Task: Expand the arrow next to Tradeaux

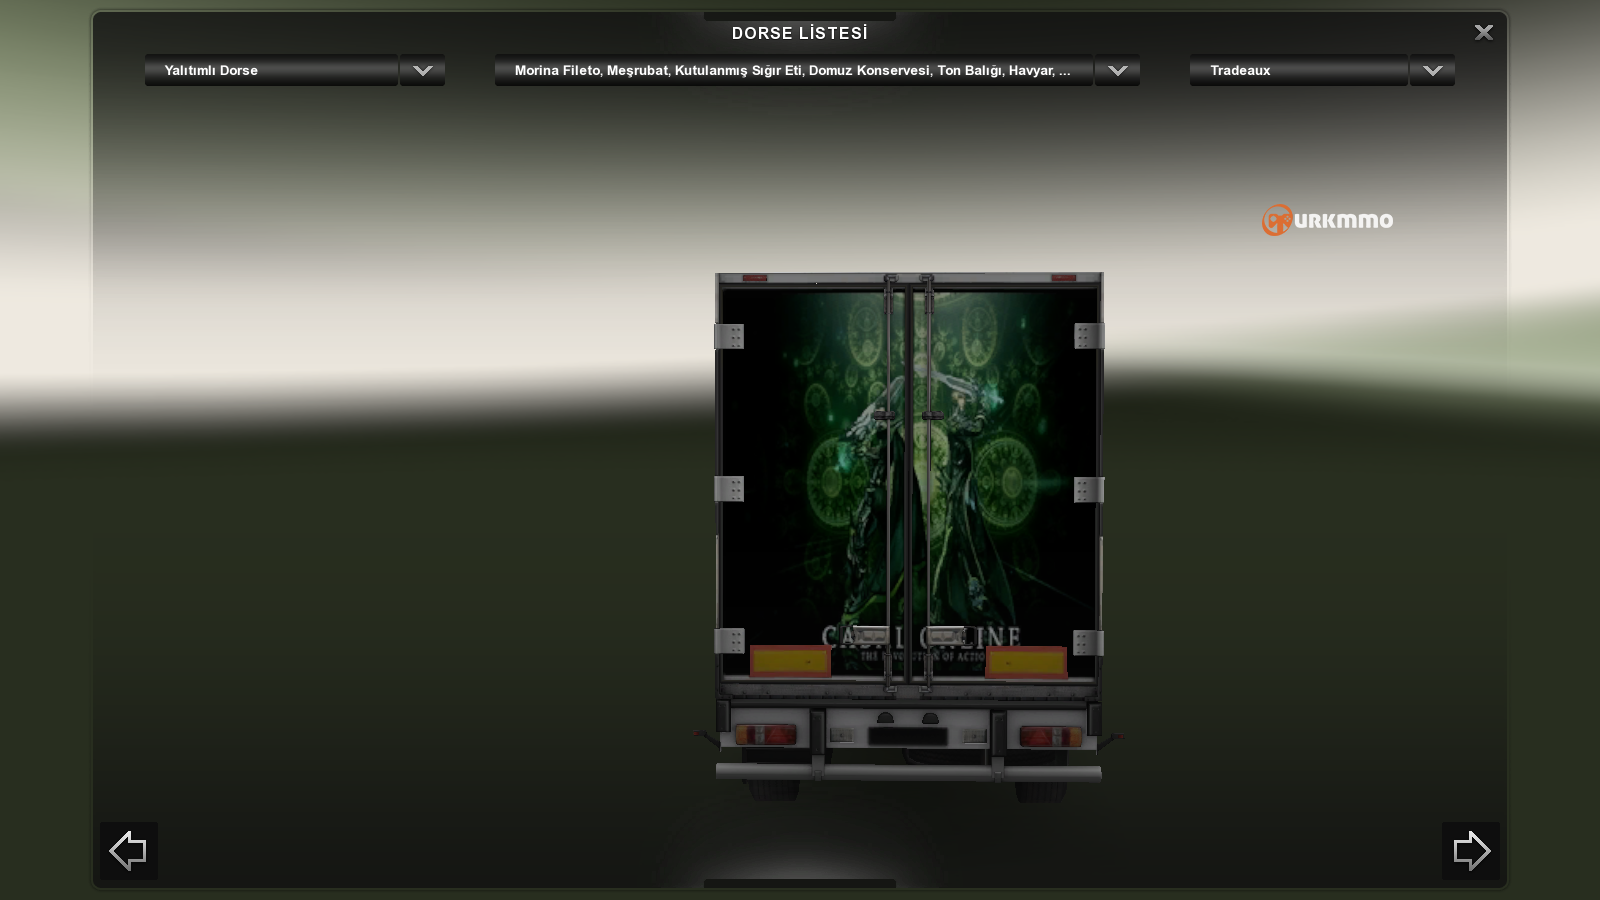Action: click(x=1432, y=70)
